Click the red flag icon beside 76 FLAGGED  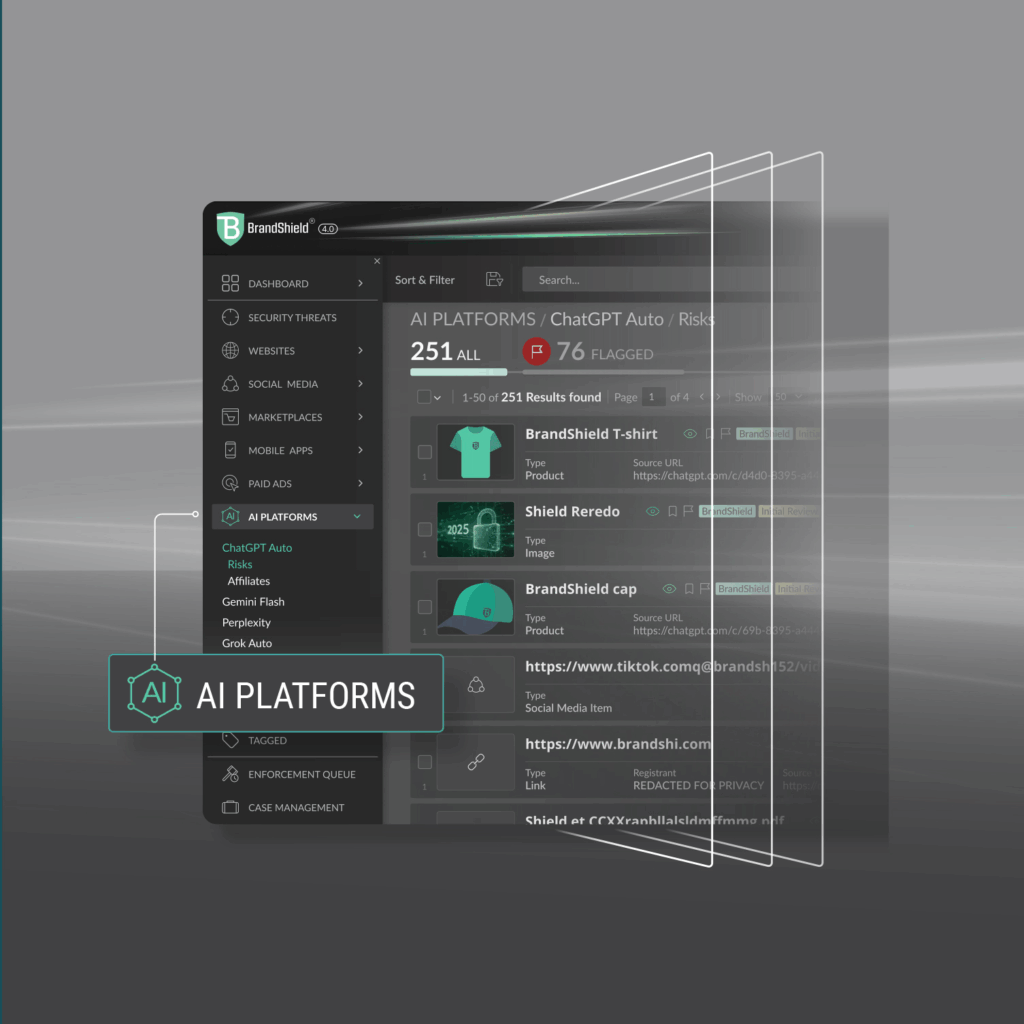click(x=536, y=351)
